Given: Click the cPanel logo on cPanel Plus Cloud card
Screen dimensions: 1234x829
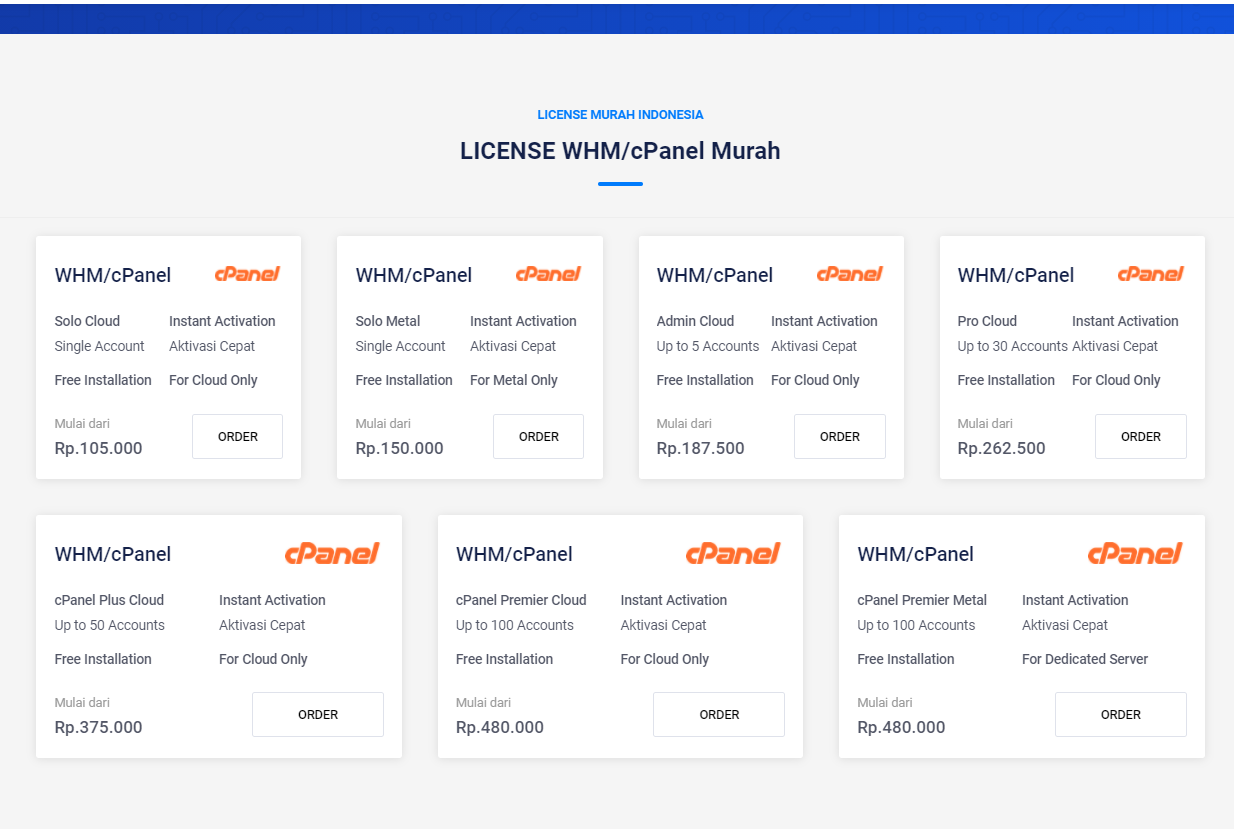Looking at the screenshot, I should pyautogui.click(x=332, y=553).
